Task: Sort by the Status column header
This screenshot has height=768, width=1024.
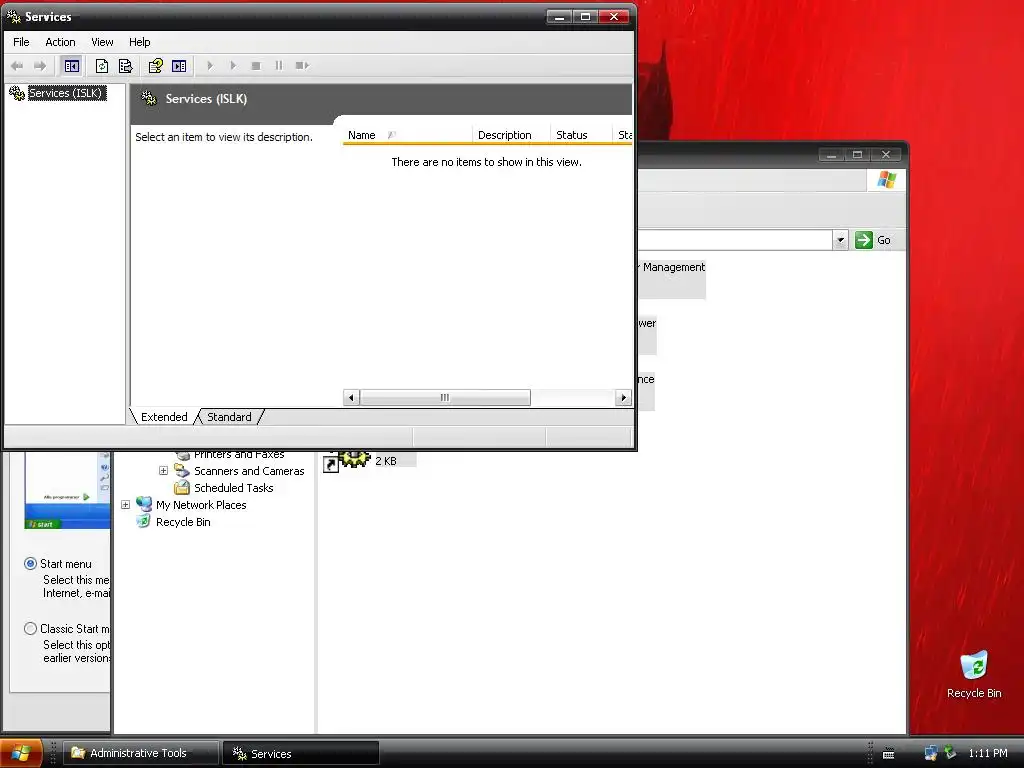Action: point(581,135)
